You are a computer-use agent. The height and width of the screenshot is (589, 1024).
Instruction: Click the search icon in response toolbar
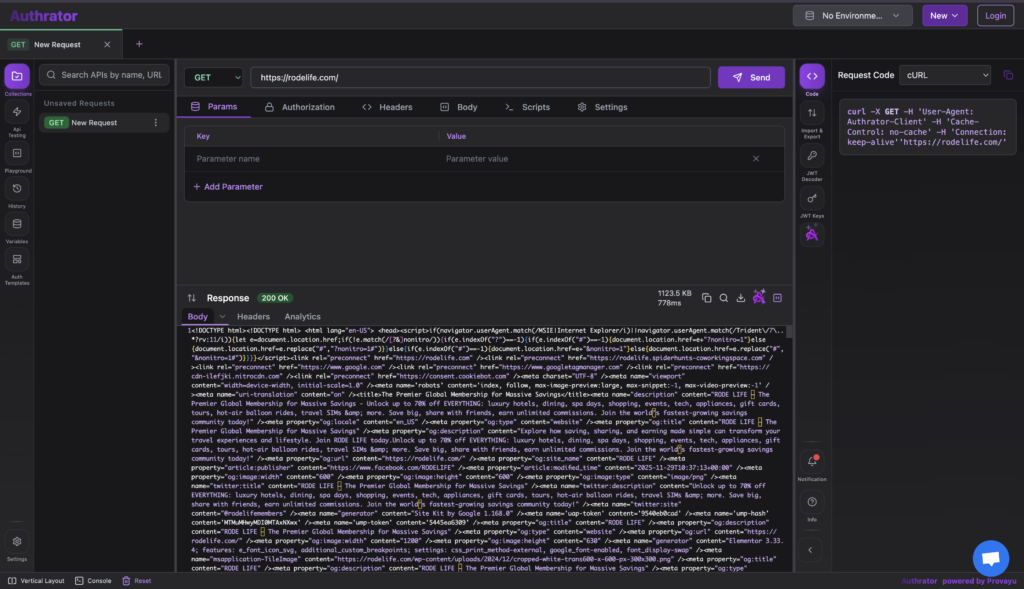[723, 298]
